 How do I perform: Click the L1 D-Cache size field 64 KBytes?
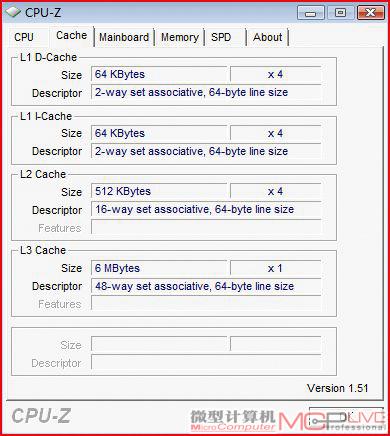click(159, 74)
